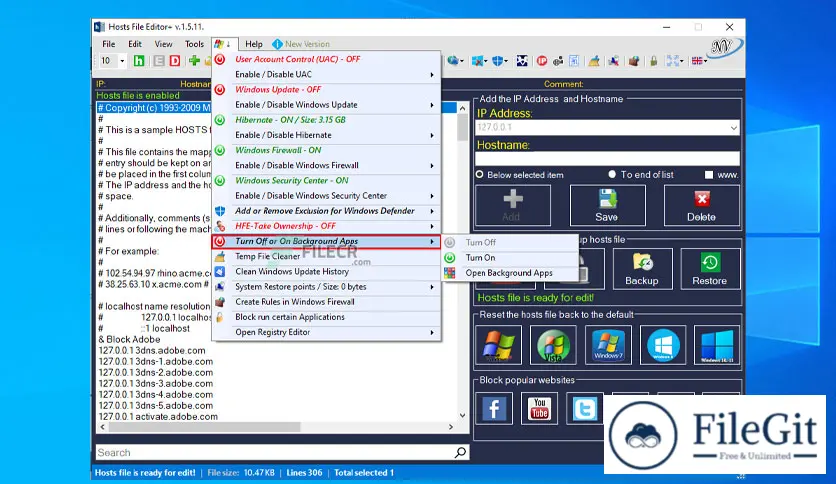
Task: Reset hosts file to Windows 8 default
Action: point(663,345)
